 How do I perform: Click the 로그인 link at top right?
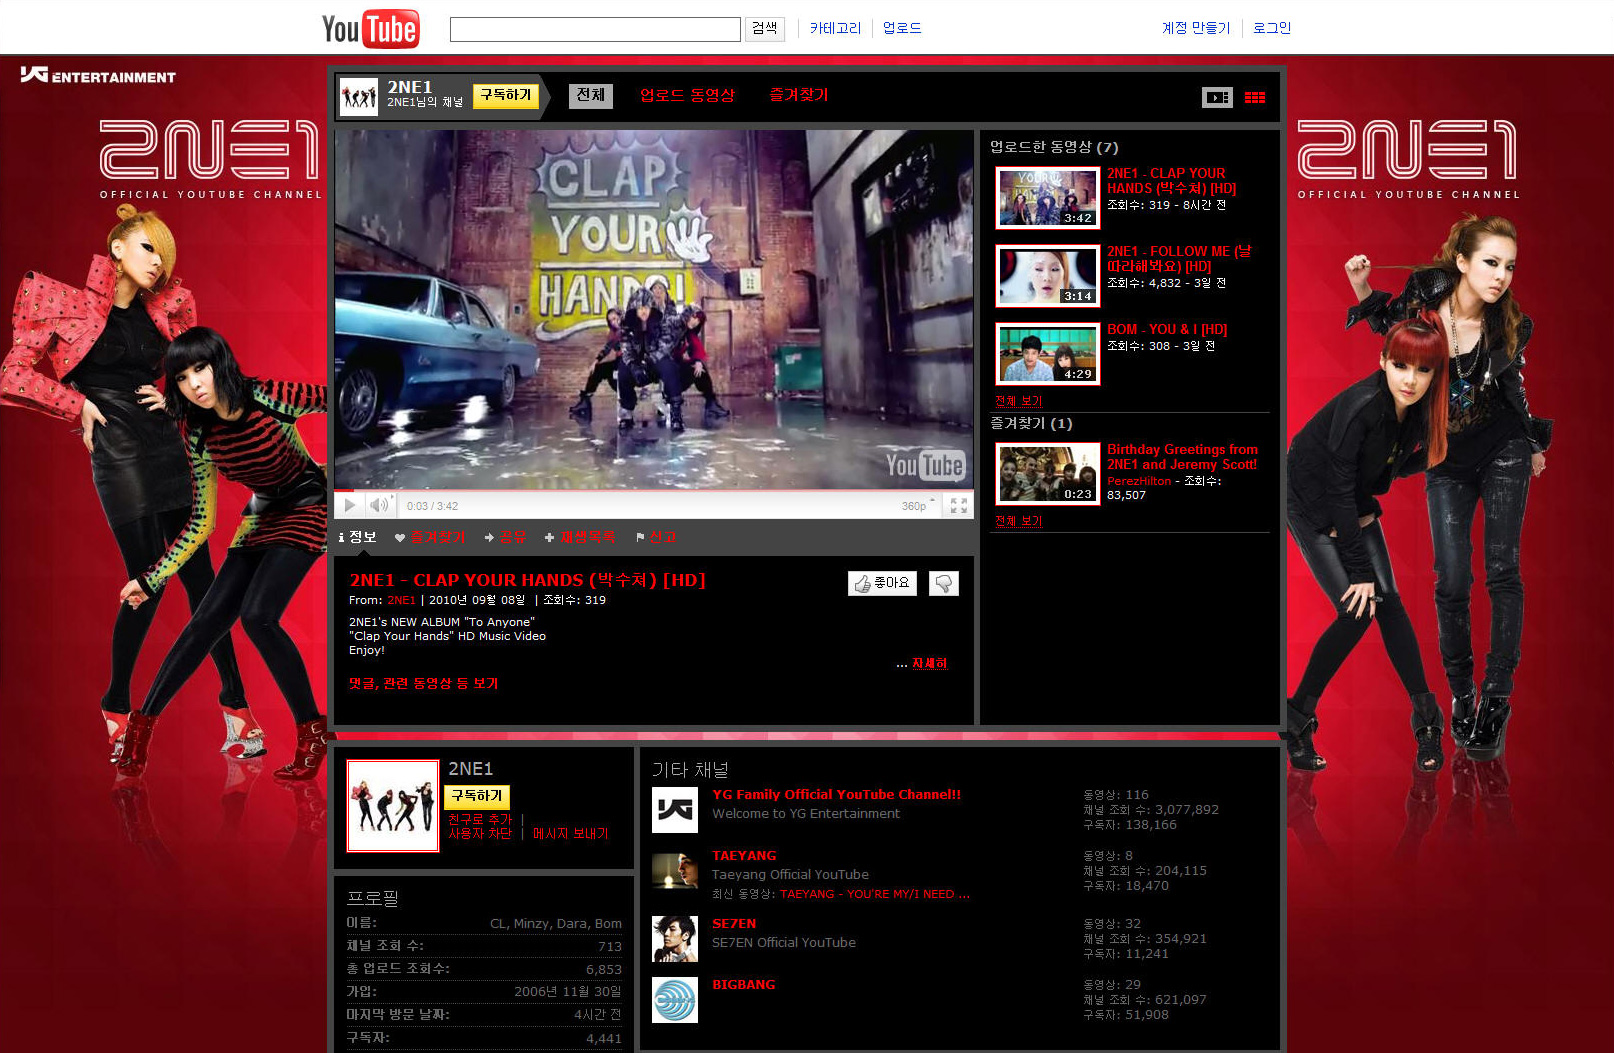[x=1271, y=28]
